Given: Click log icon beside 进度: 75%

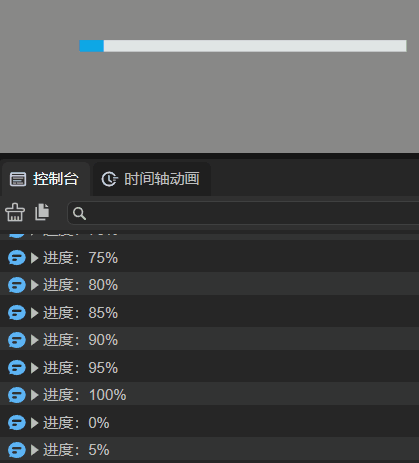Looking at the screenshot, I should pyautogui.click(x=17, y=258).
